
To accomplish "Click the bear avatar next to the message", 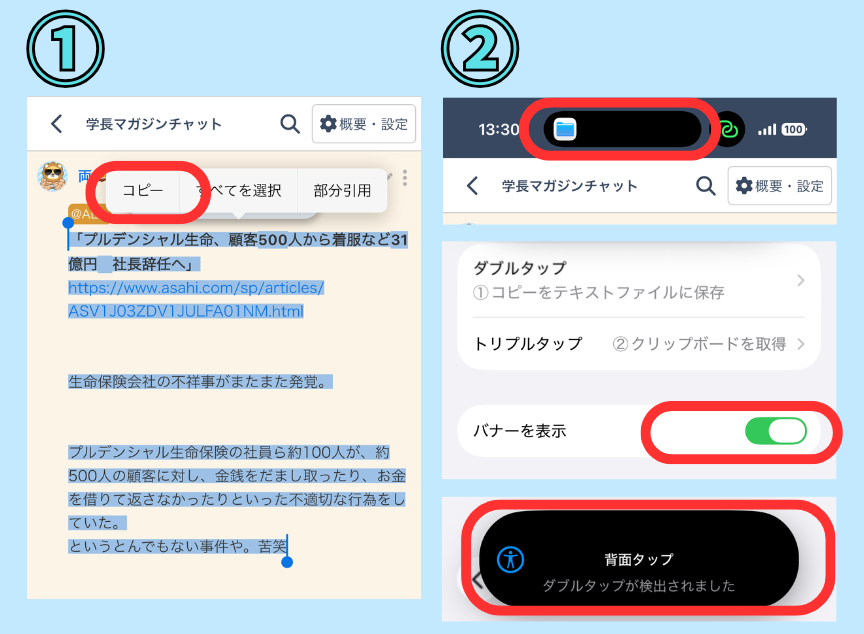I will coord(52,178).
